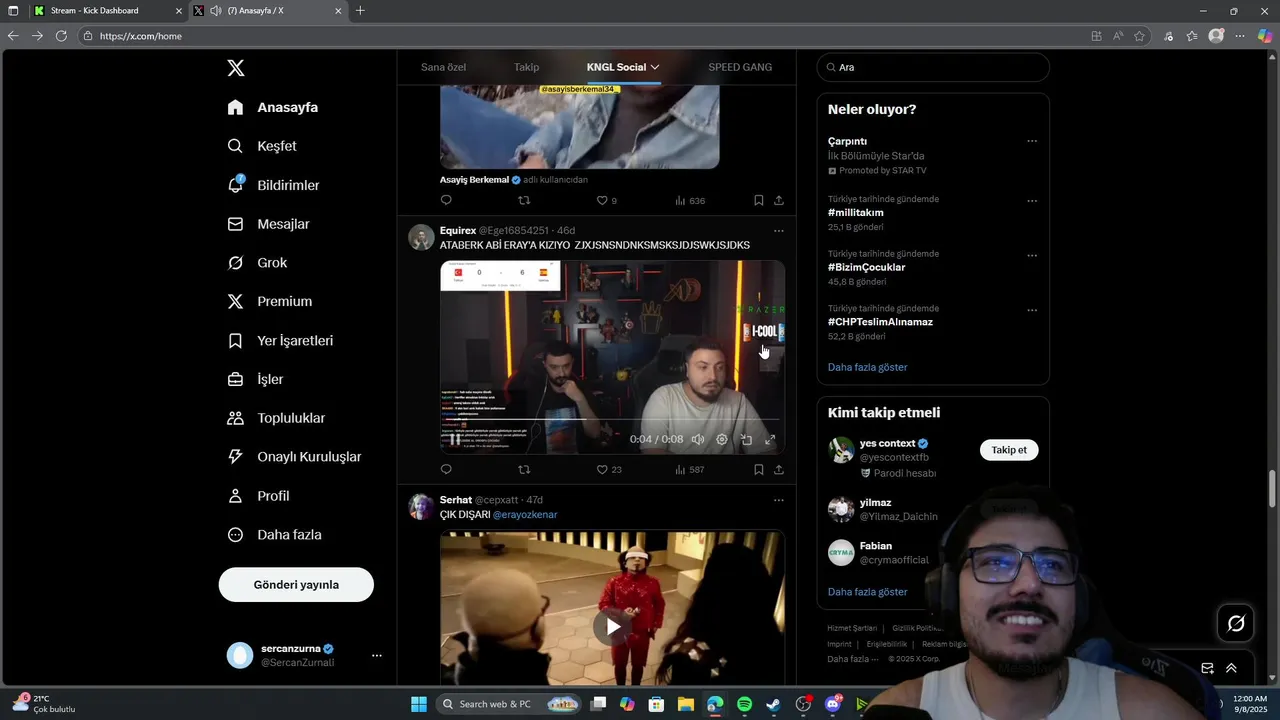Image resolution: width=1280 pixels, height=720 pixels.
Task: Open Çarpıntı trend options menu
Action: click(1032, 141)
